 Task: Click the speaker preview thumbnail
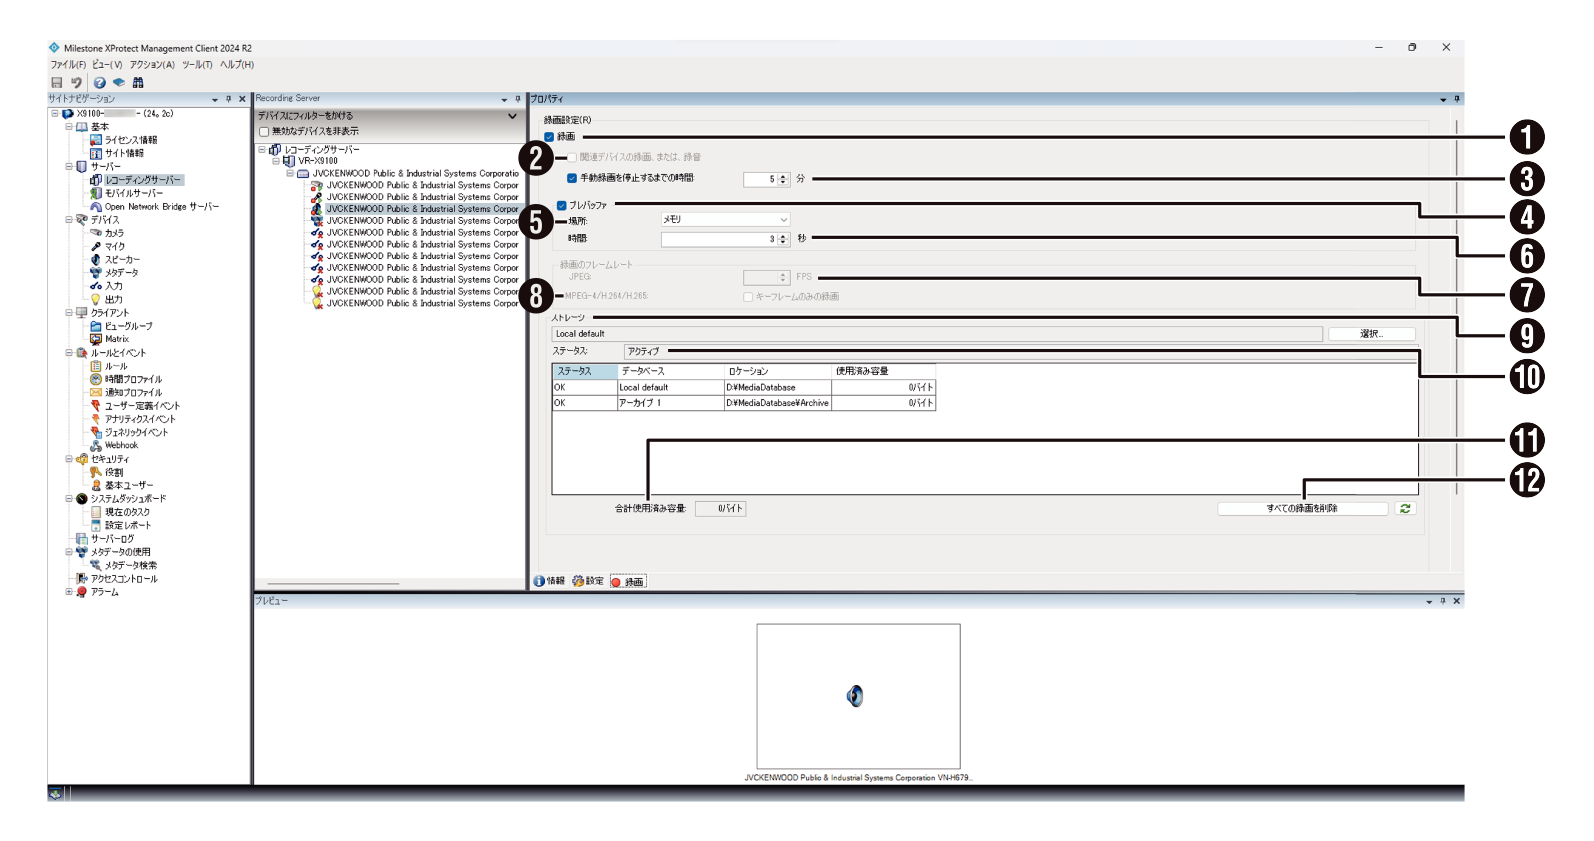[858, 696]
